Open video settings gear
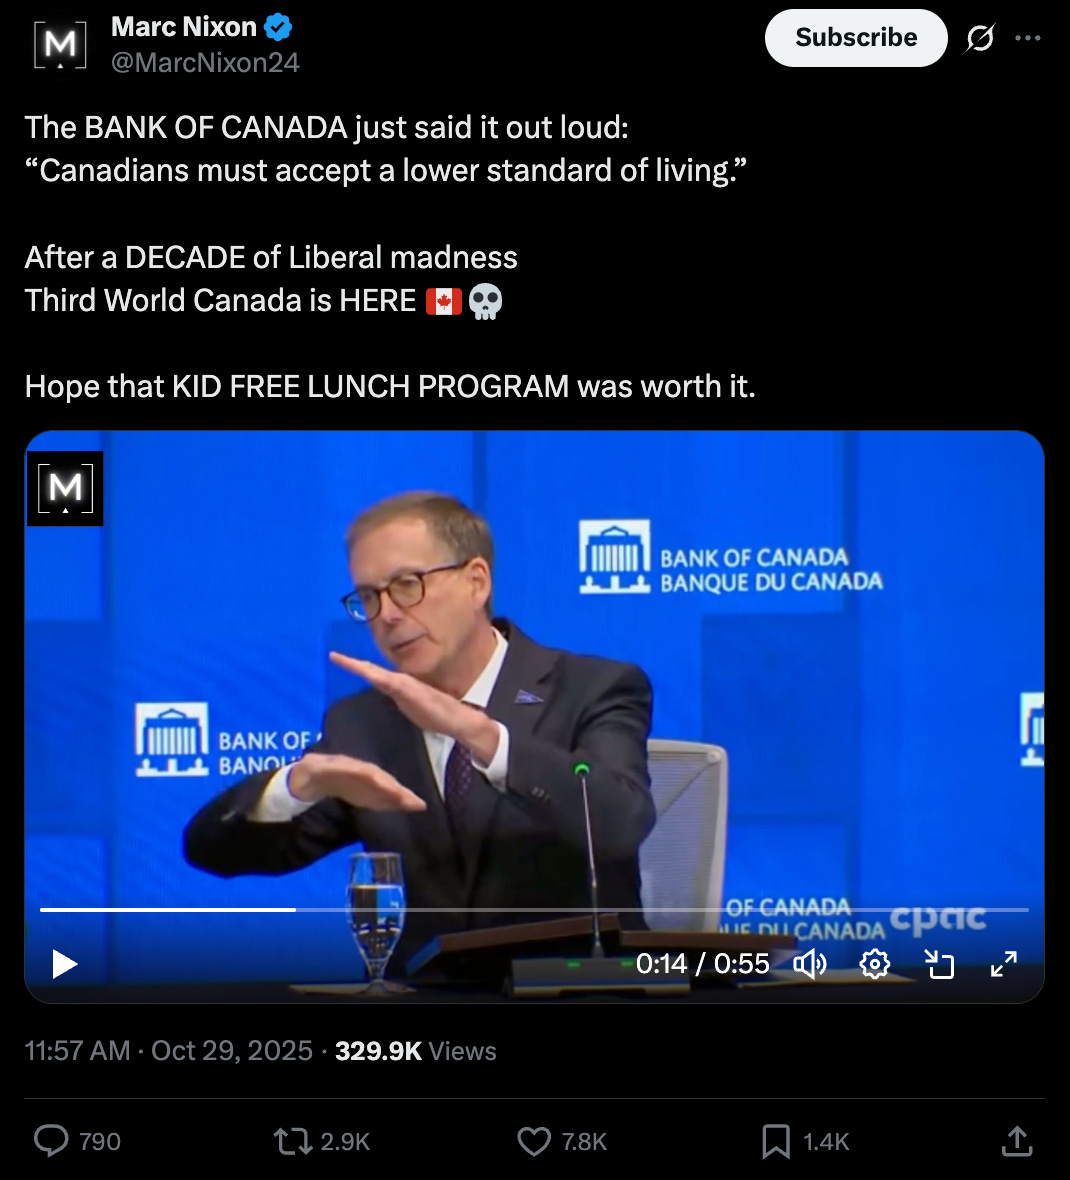This screenshot has height=1180, width=1070. [874, 964]
